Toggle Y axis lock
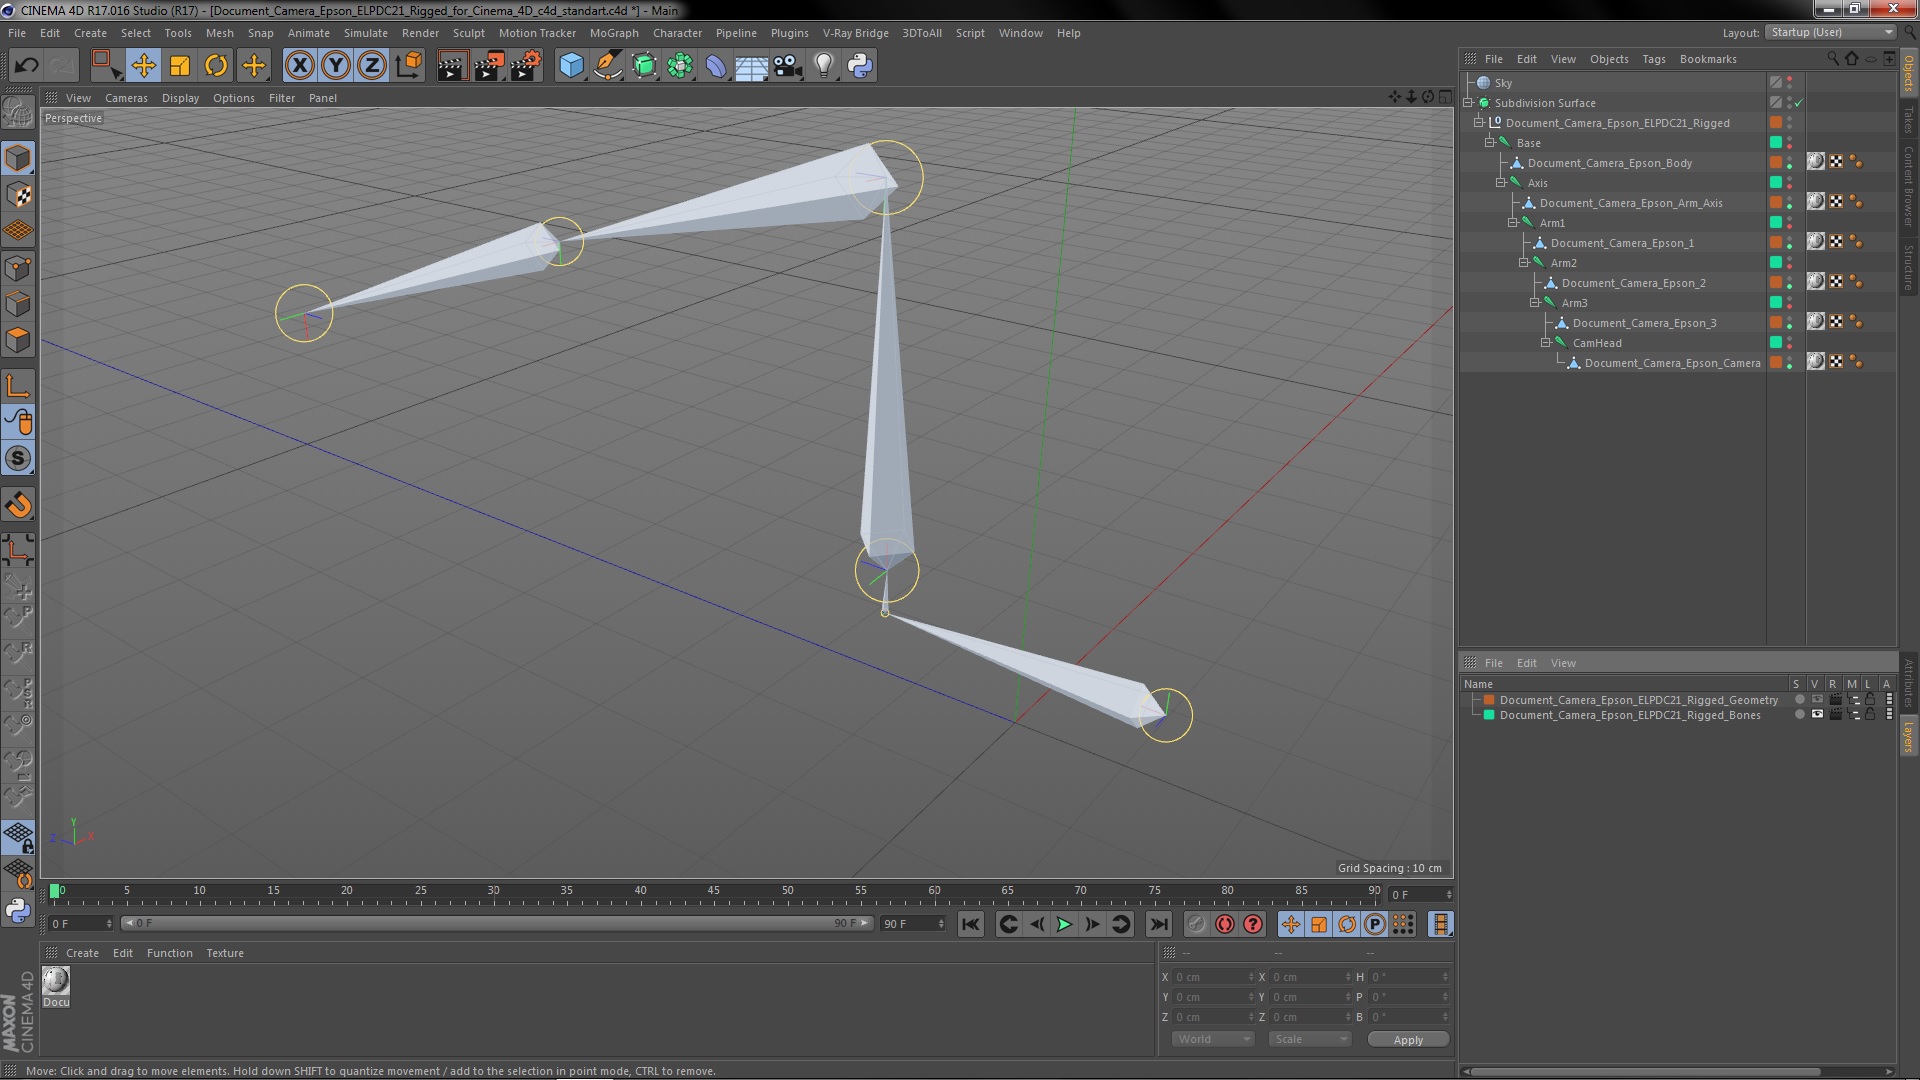 point(336,66)
